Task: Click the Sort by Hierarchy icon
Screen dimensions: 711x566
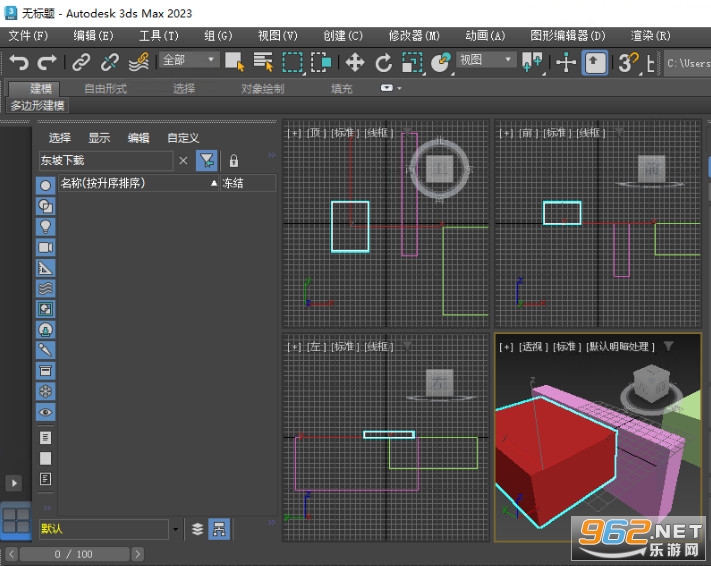Action: pos(219,529)
